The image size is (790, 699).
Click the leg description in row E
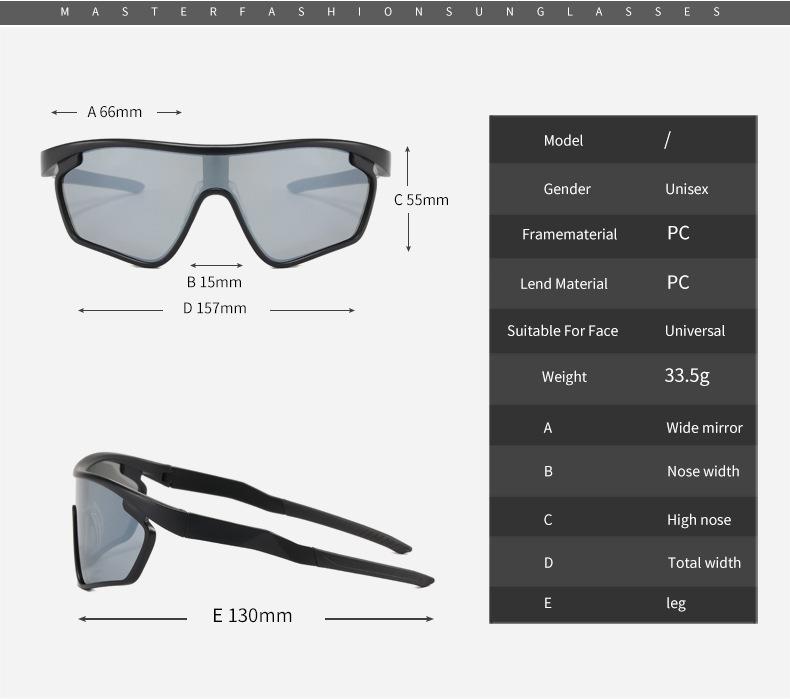[676, 603]
